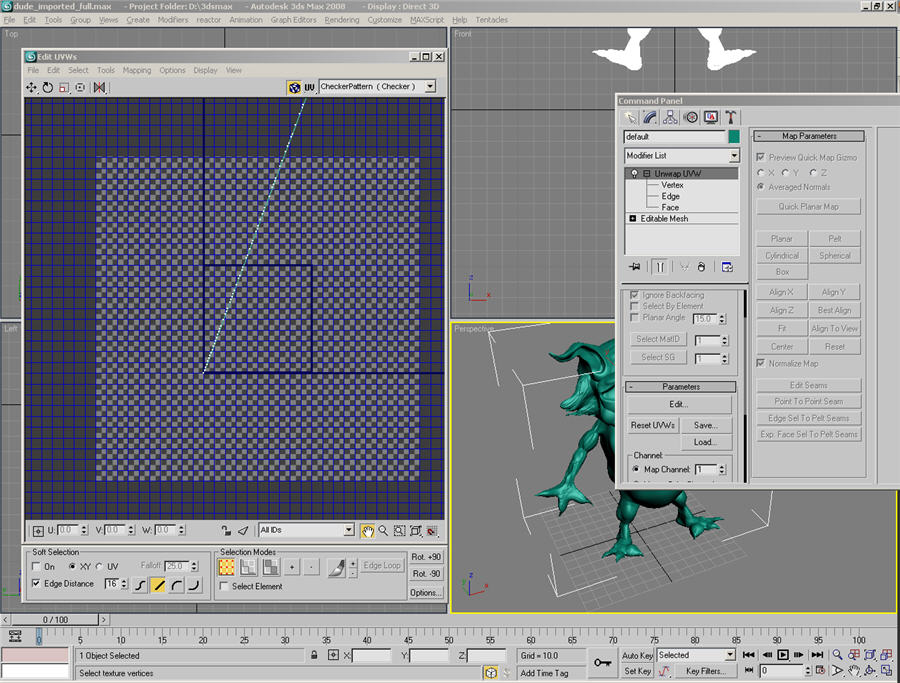Collapse the Unwrap UVW modifier tree
This screenshot has width=900, height=683.
pyautogui.click(x=647, y=173)
